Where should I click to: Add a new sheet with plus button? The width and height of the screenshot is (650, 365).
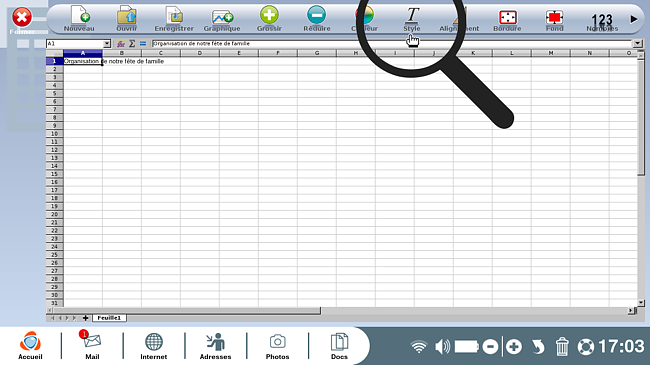pyautogui.click(x=85, y=318)
